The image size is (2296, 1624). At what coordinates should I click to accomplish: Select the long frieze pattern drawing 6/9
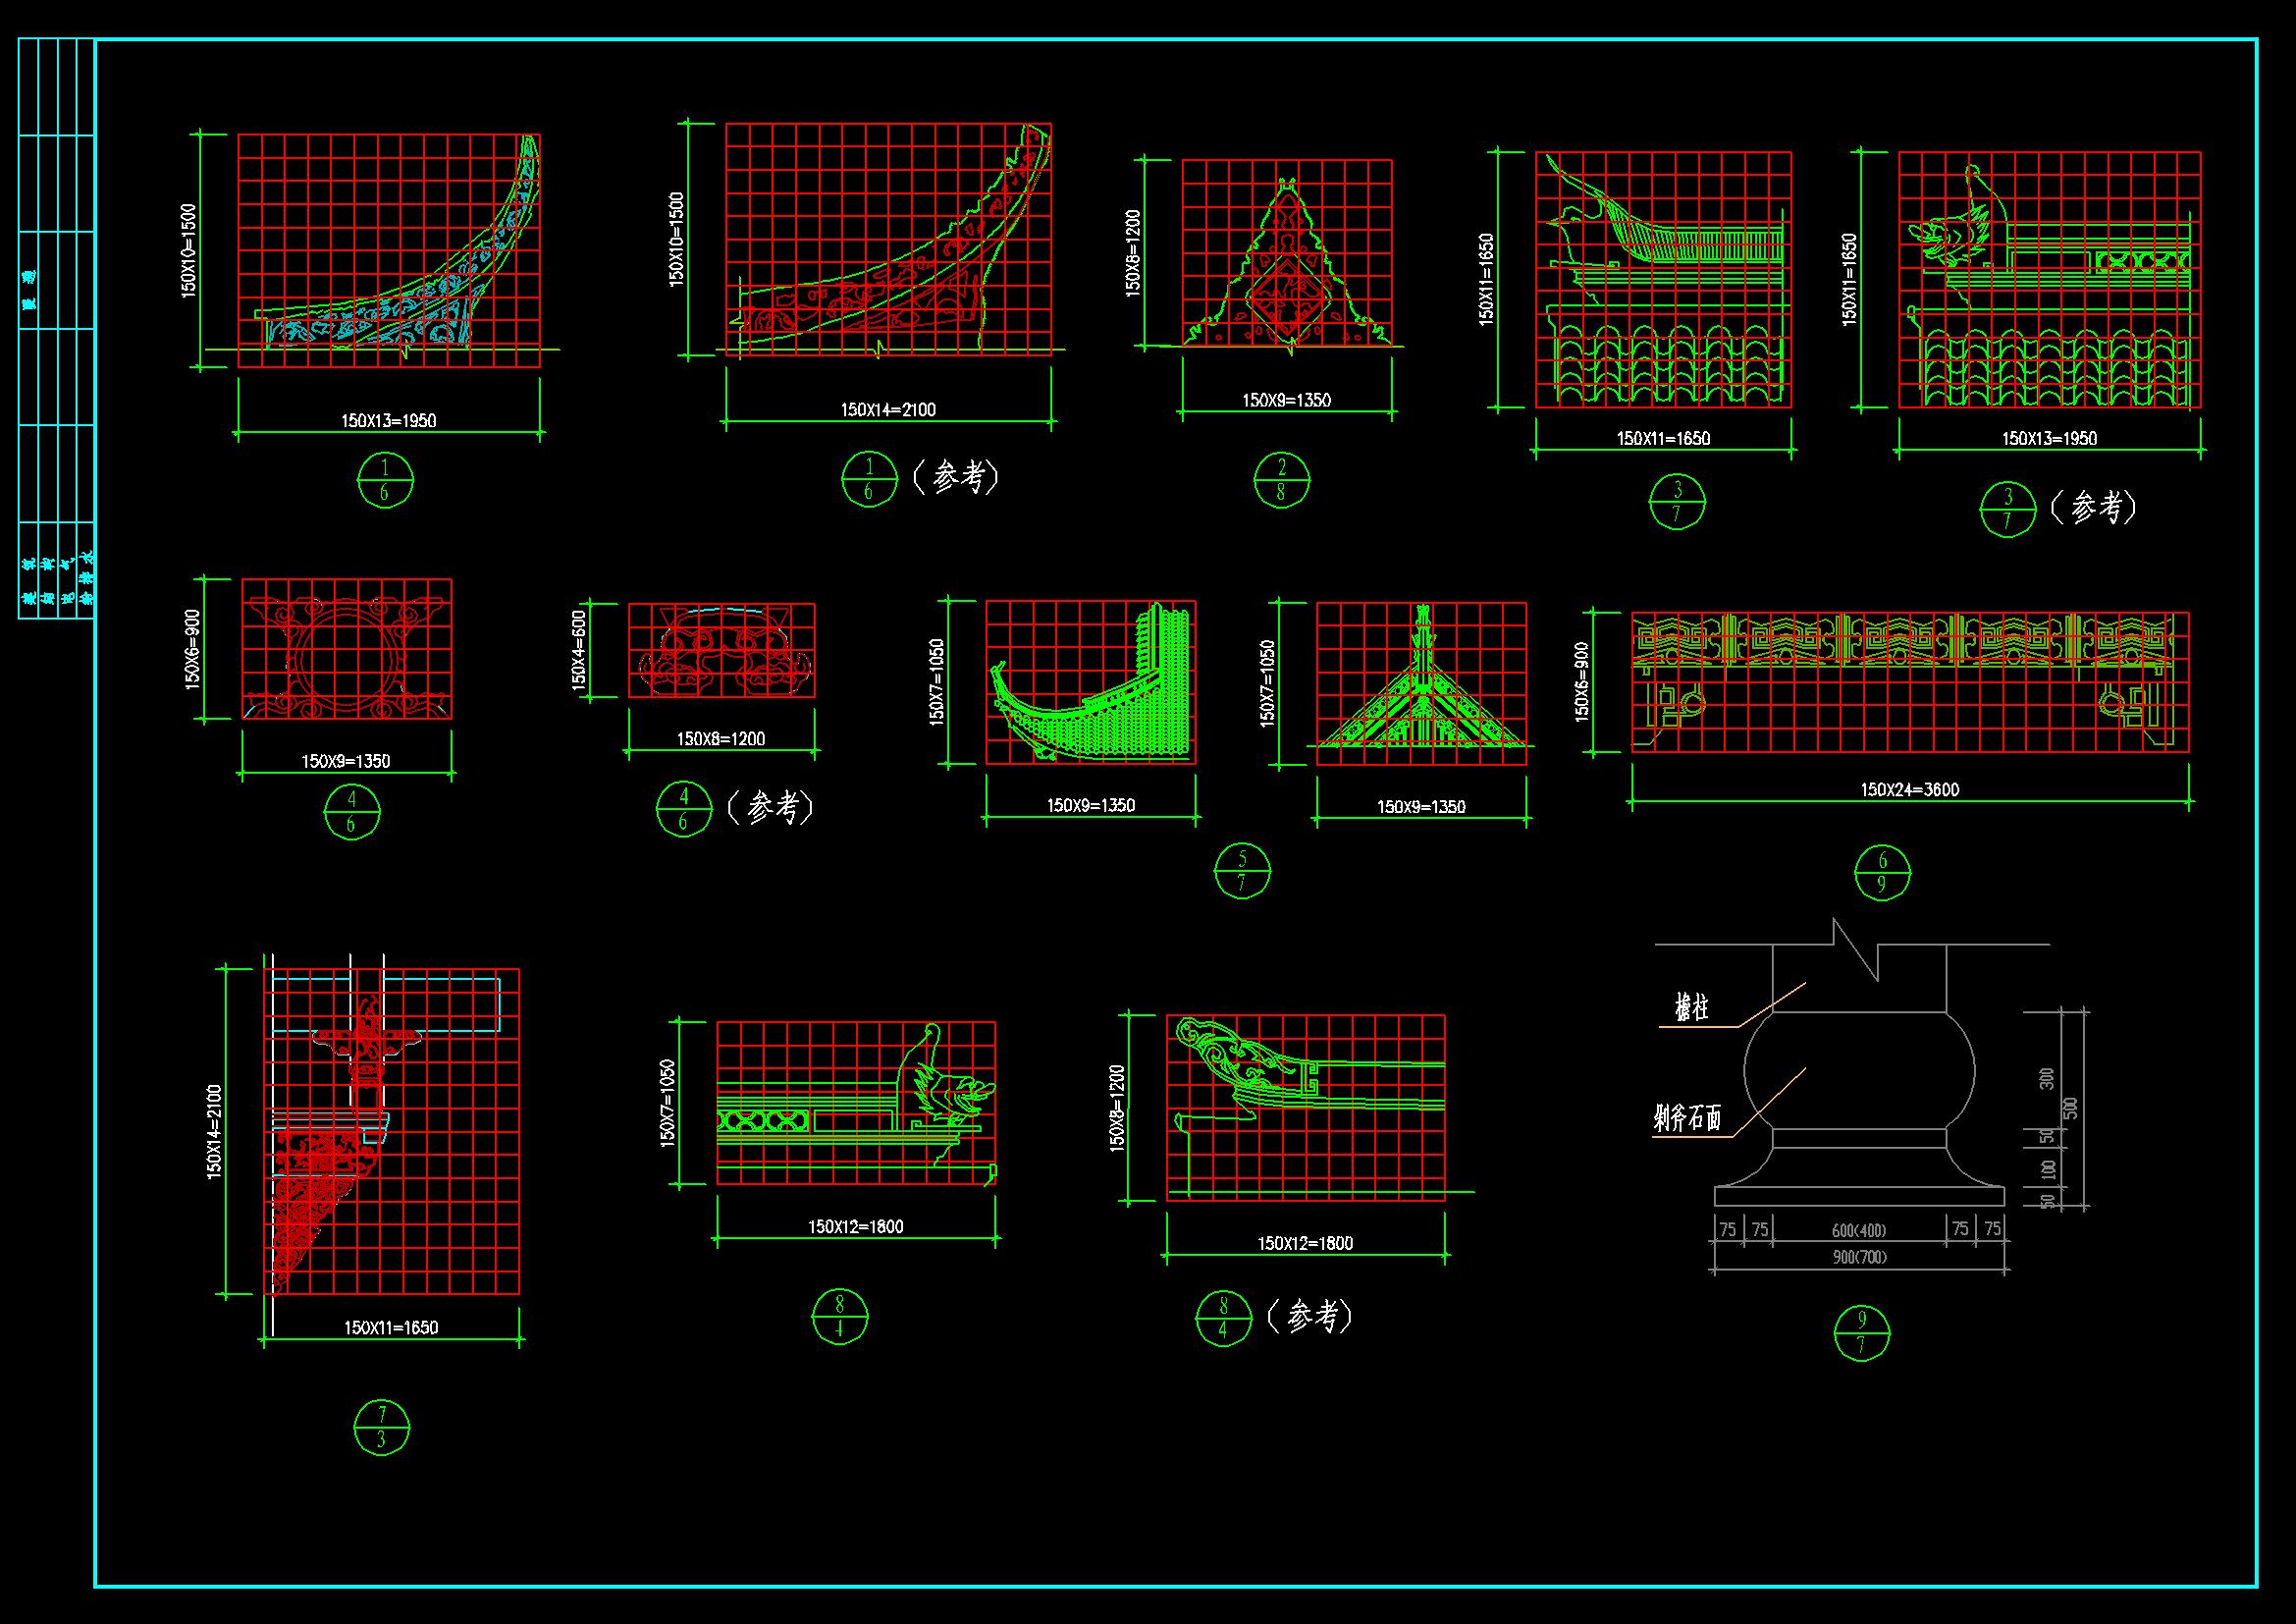pos(1910,683)
